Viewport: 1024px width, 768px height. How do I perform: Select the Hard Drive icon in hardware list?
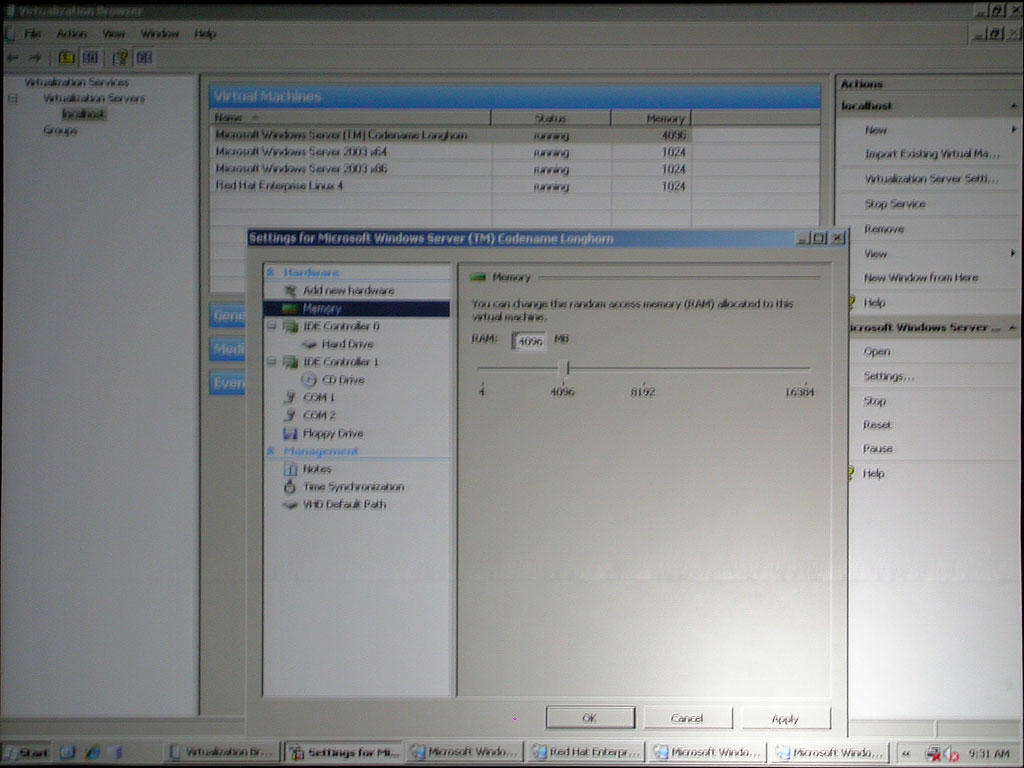click(309, 344)
